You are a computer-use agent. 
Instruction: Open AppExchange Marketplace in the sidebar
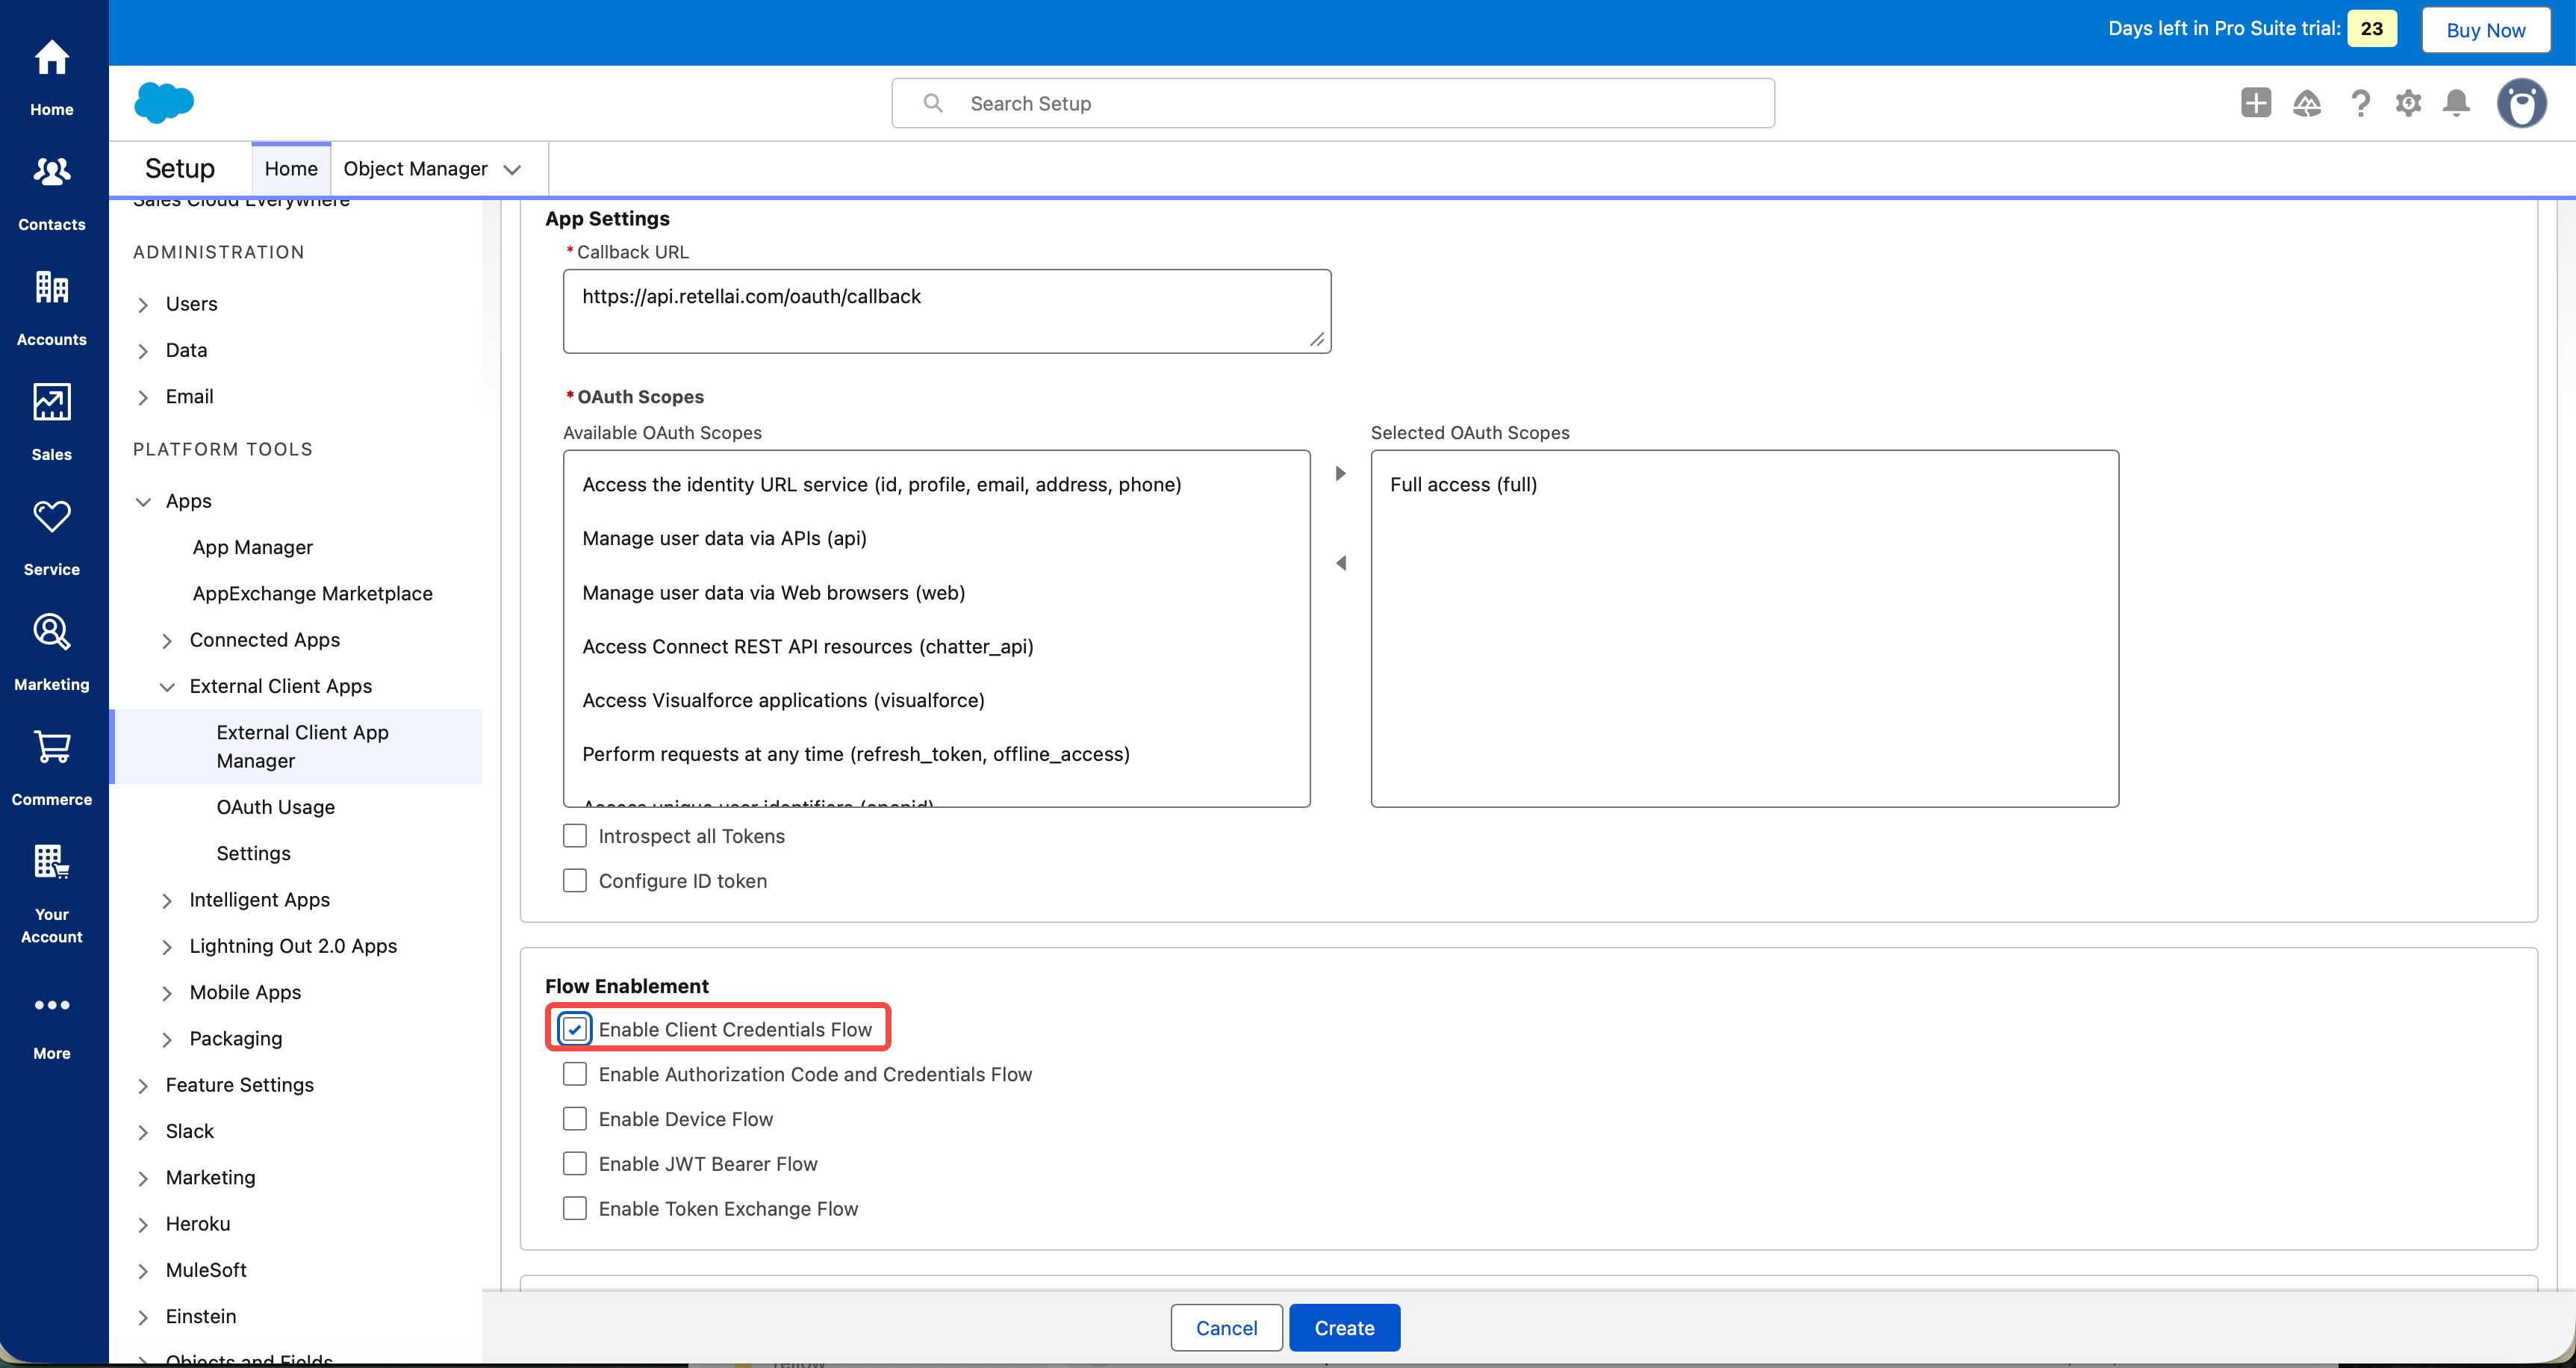[313, 593]
